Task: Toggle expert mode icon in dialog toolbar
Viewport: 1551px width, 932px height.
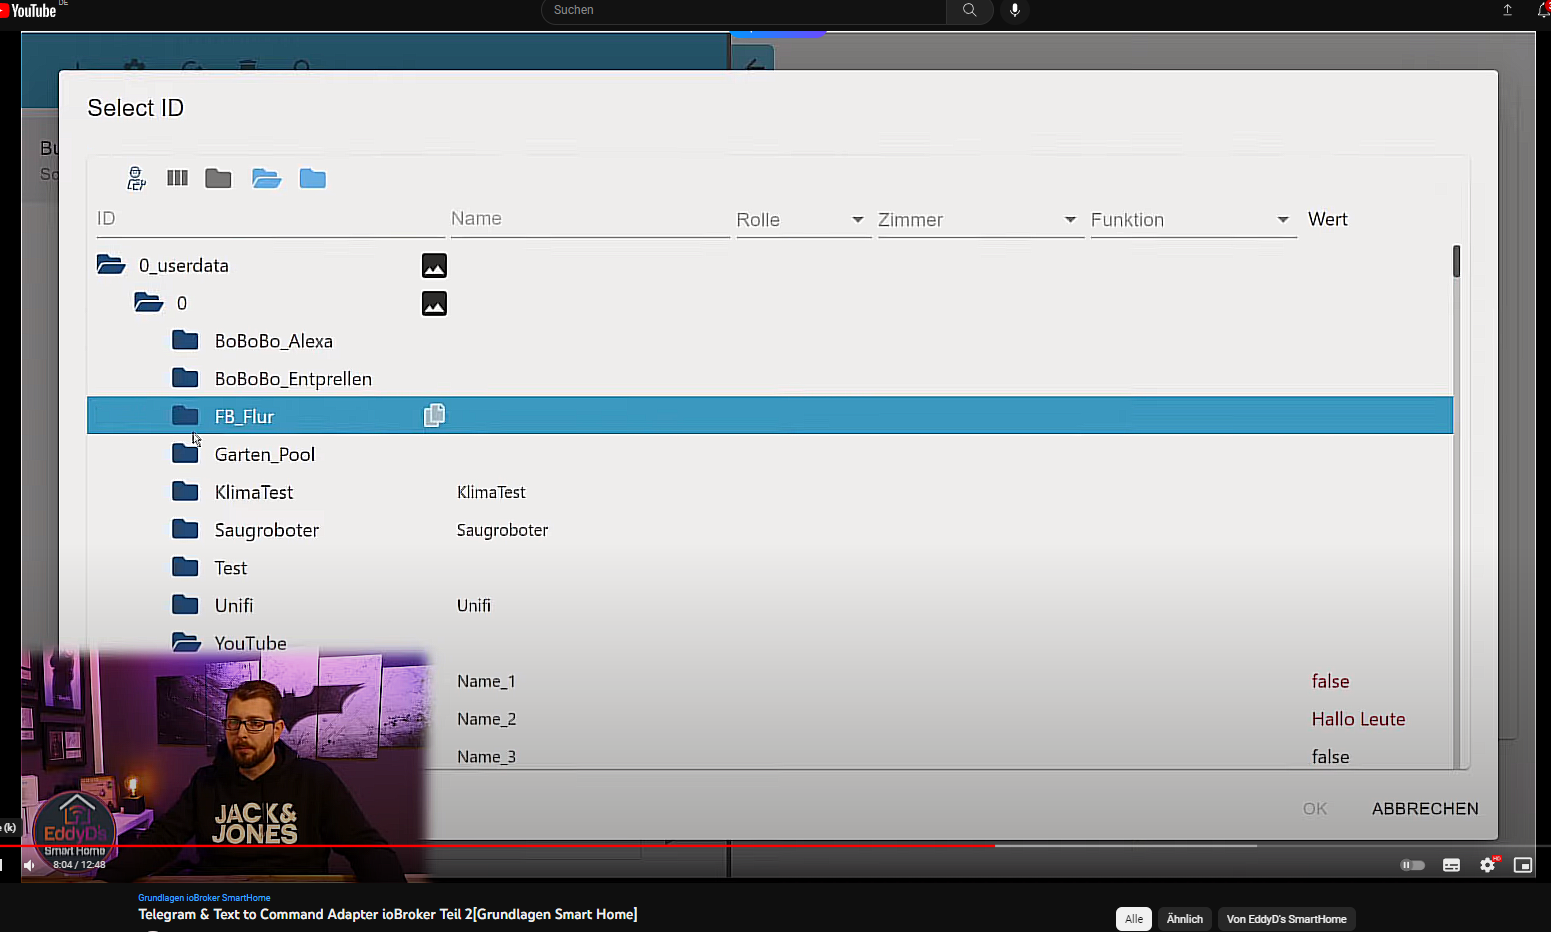Action: [136, 179]
